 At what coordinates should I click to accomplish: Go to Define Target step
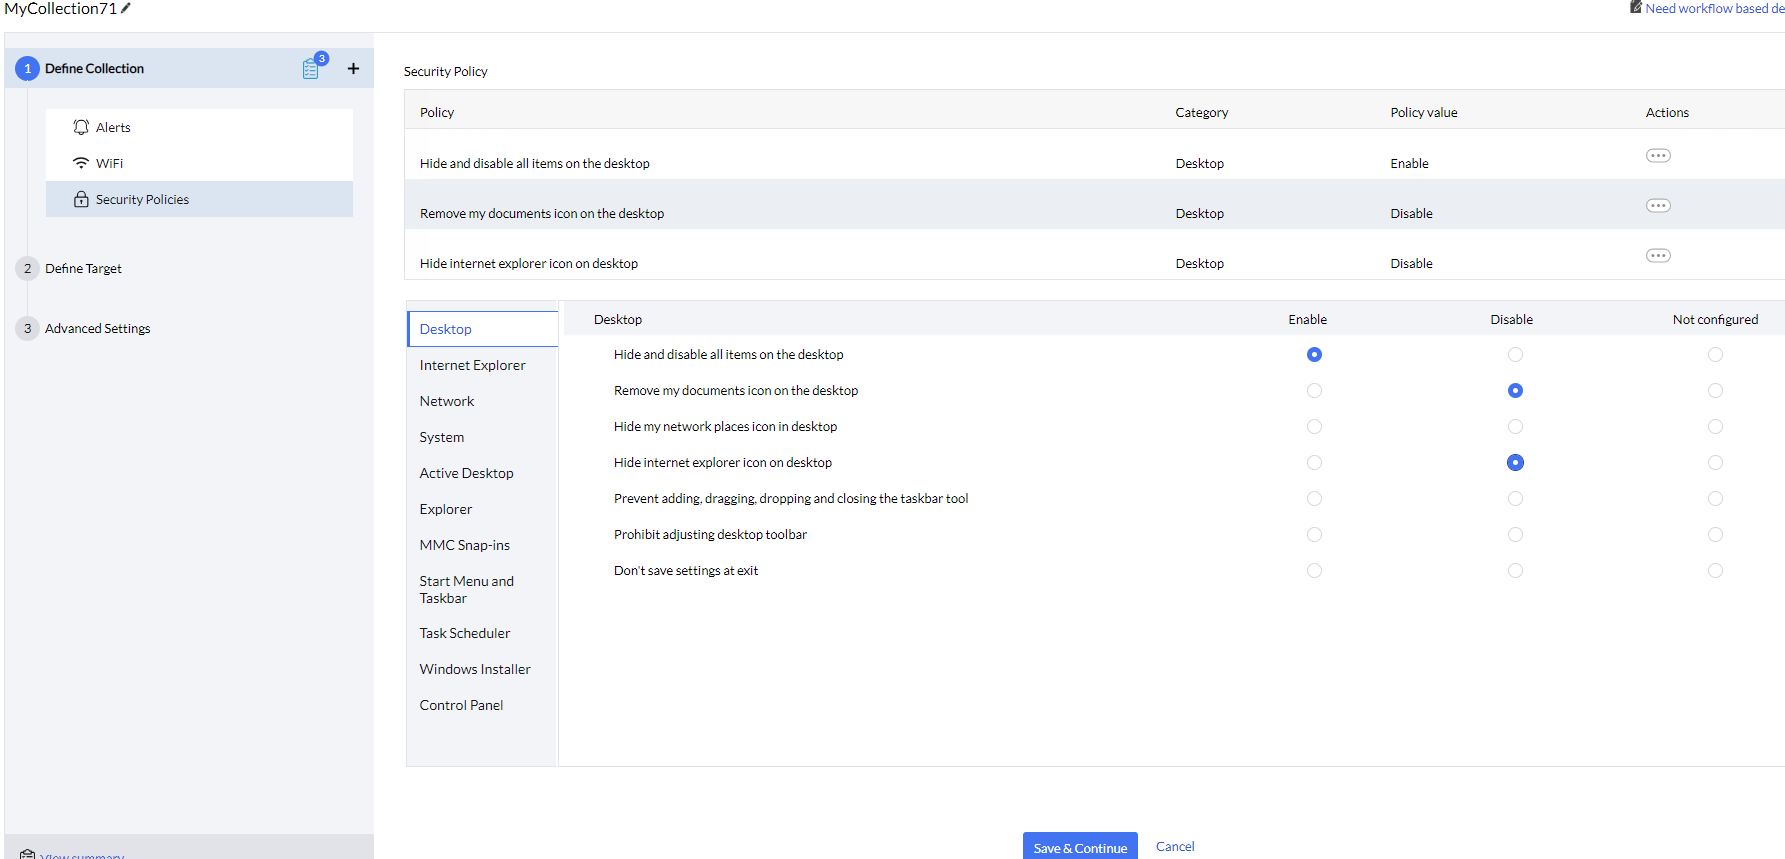coord(83,268)
